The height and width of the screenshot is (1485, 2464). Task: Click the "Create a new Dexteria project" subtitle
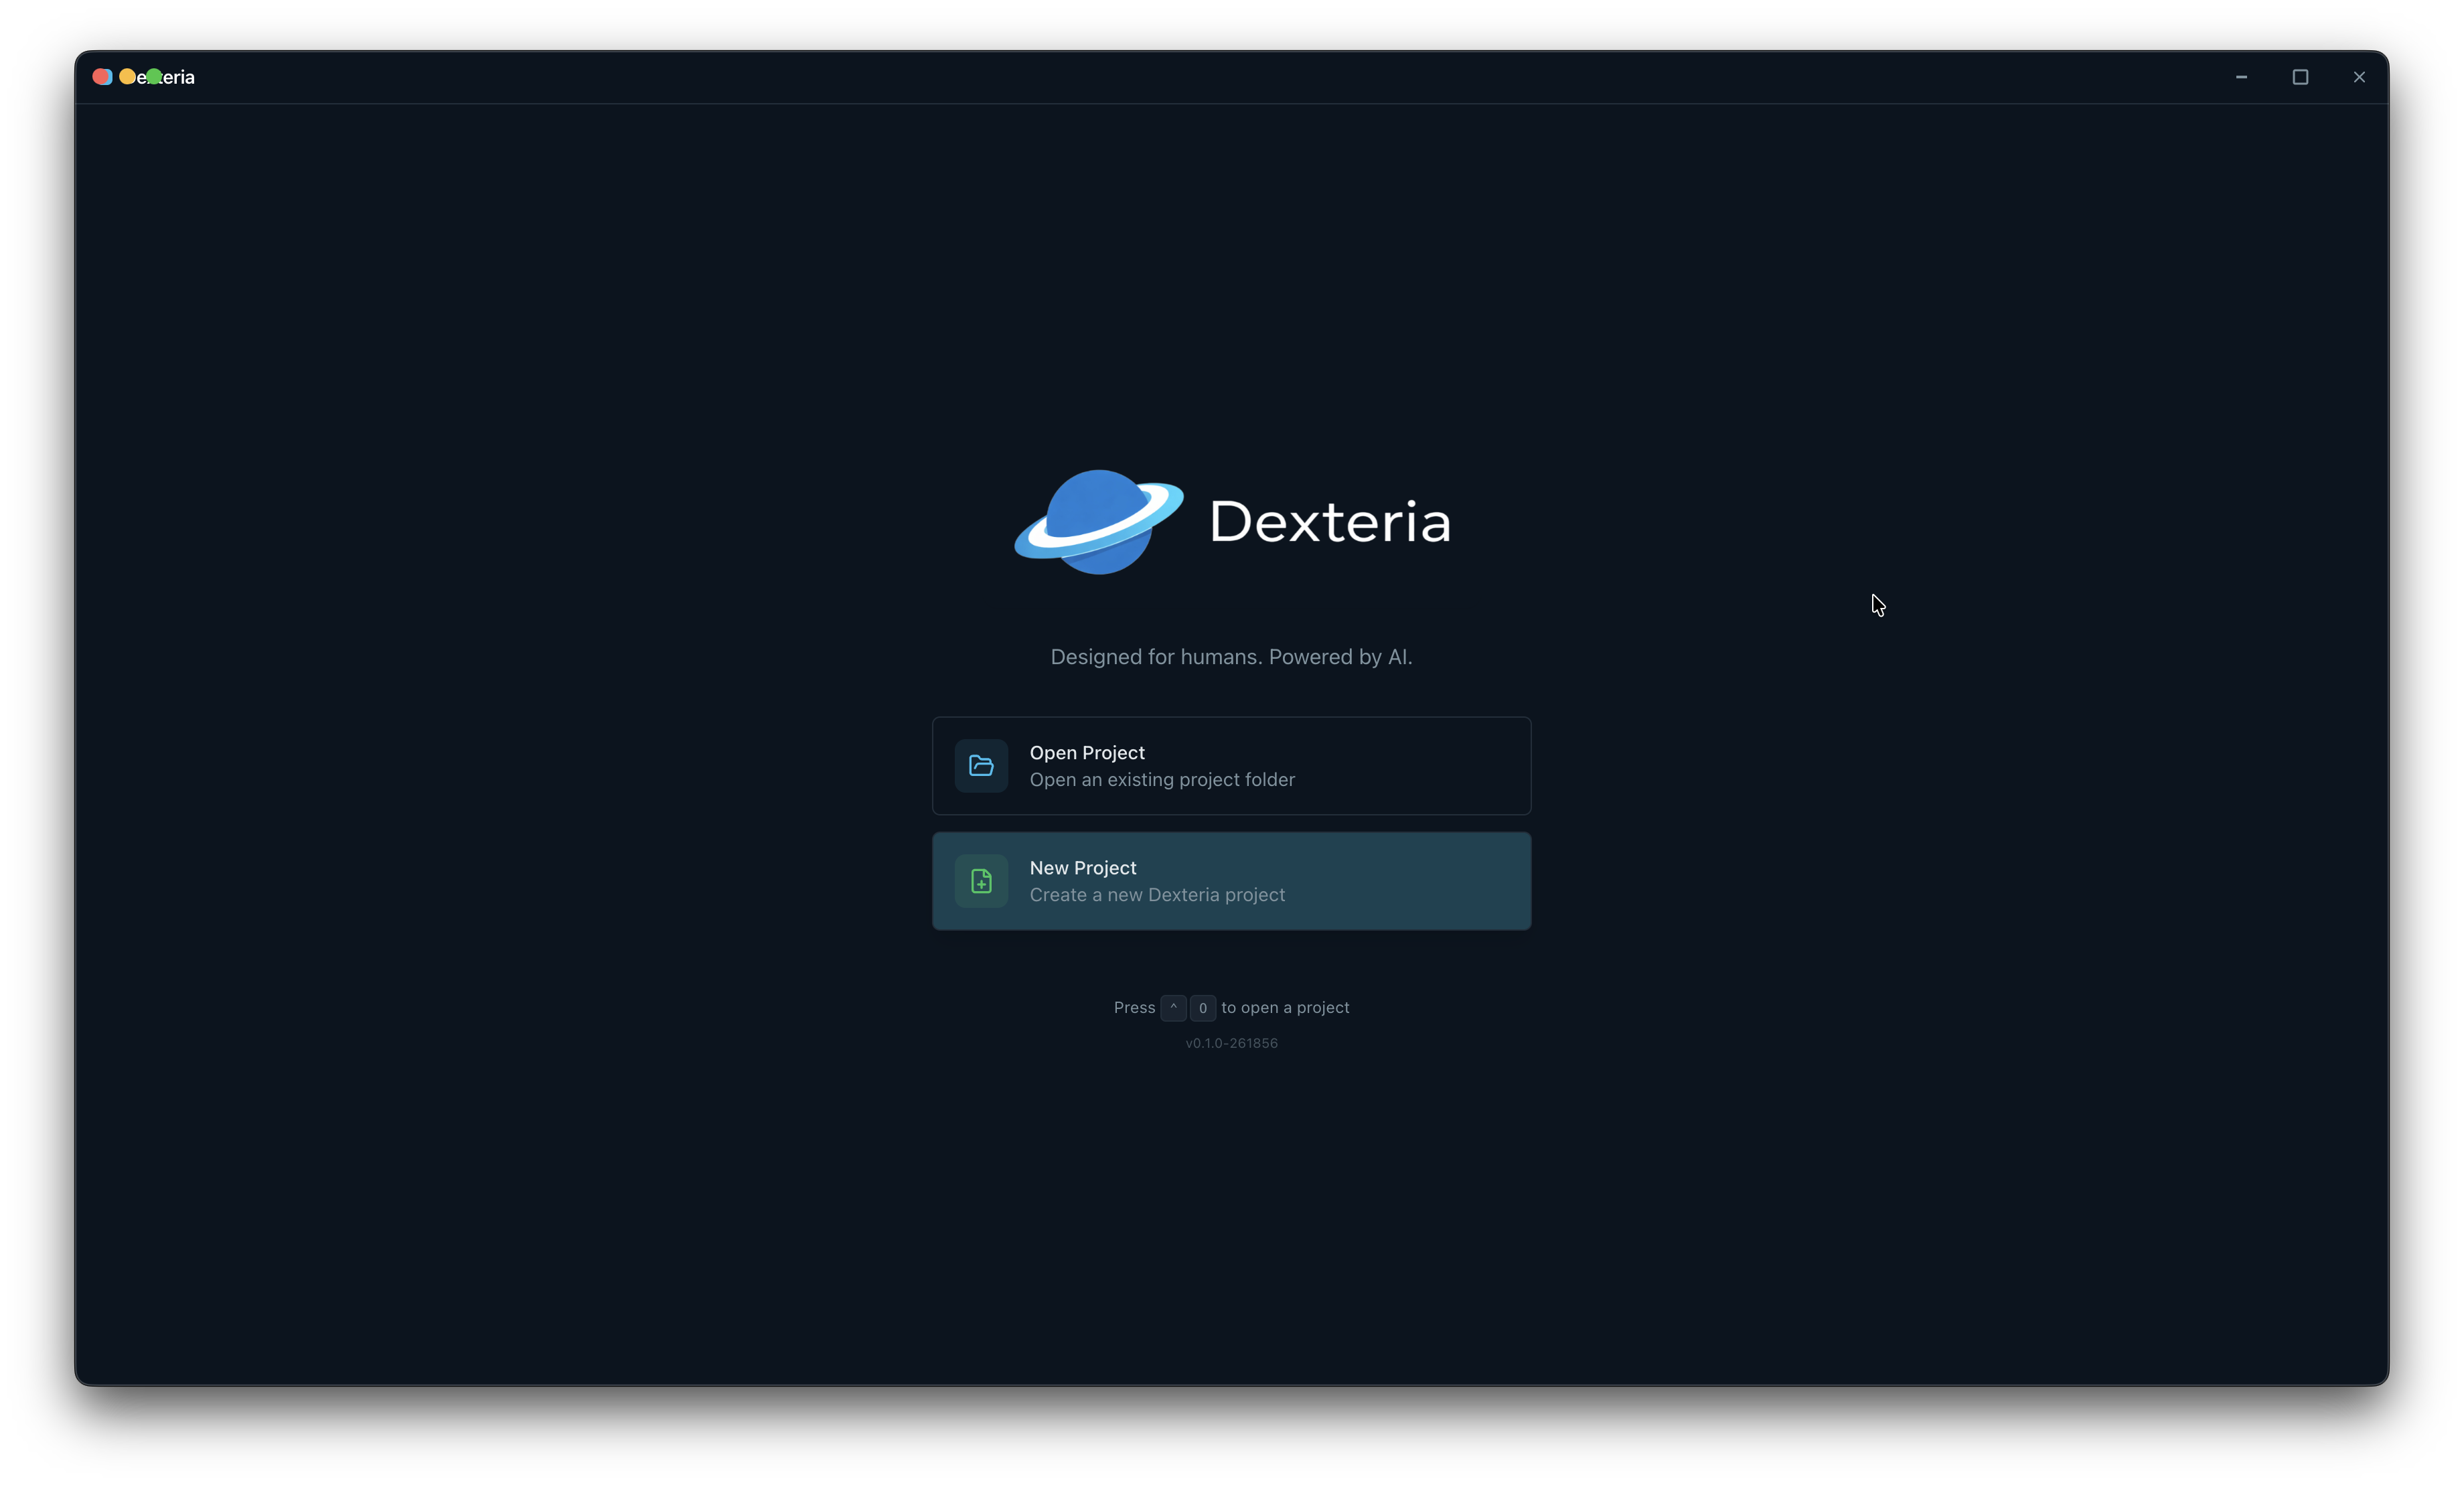coord(1157,895)
